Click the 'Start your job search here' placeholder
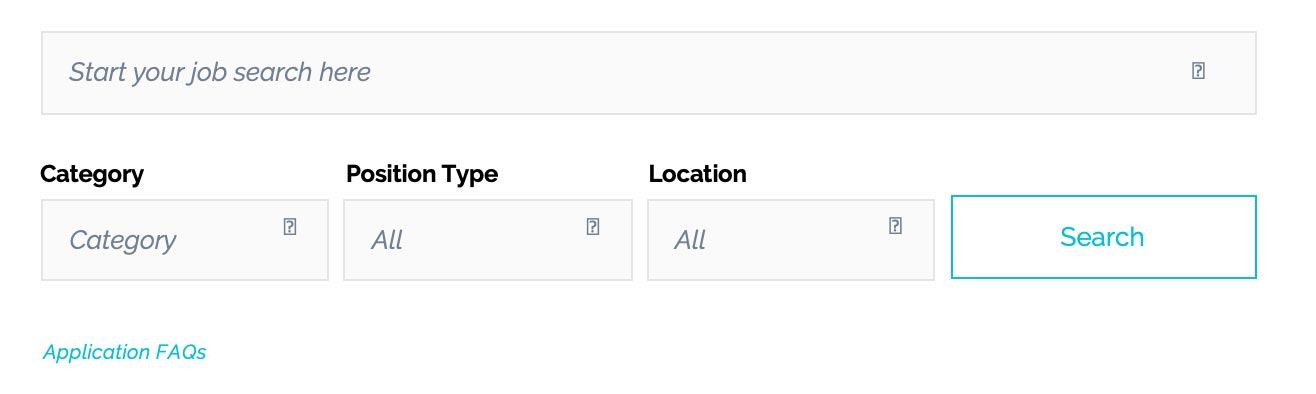The height and width of the screenshot is (394, 1316). 219,72
